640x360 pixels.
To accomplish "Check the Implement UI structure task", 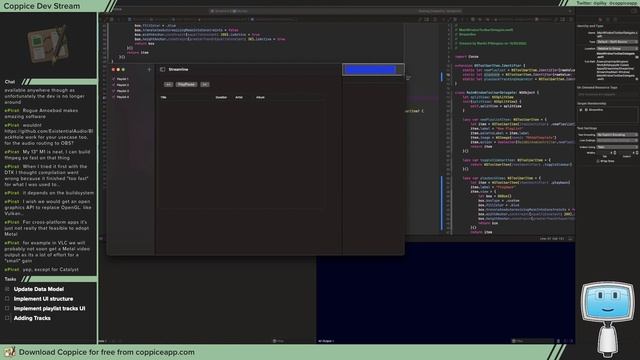I will (x=7, y=299).
